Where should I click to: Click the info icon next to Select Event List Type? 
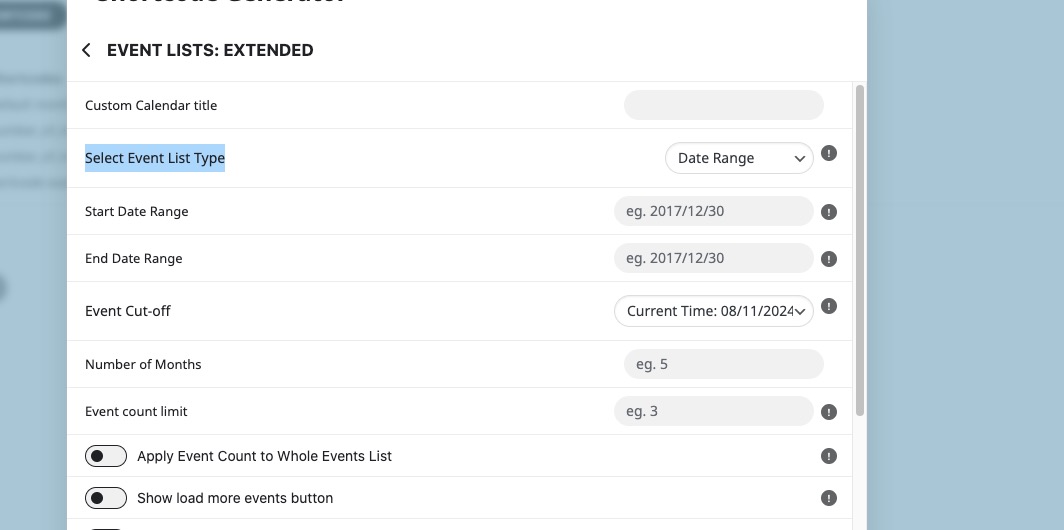(x=829, y=153)
